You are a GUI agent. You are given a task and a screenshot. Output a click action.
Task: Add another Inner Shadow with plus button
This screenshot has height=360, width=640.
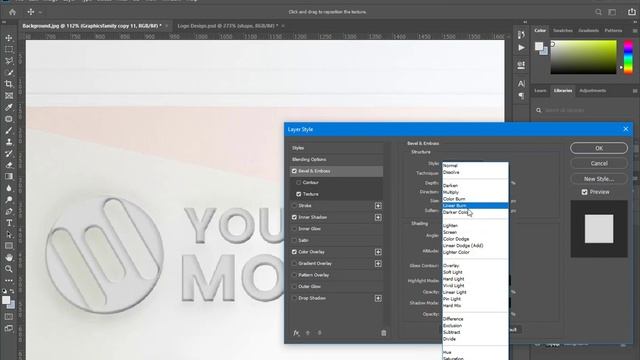click(x=378, y=217)
